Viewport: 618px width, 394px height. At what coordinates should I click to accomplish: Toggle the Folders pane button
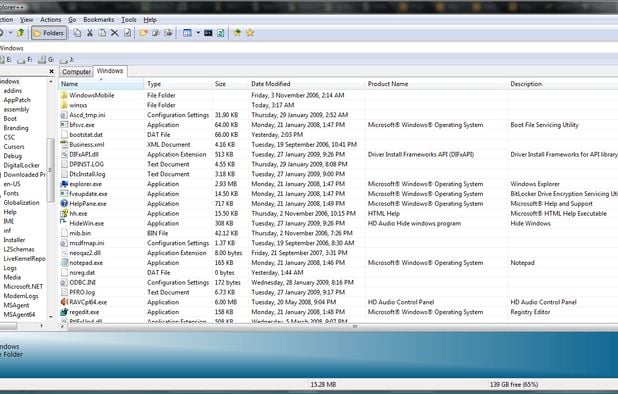click(x=48, y=33)
